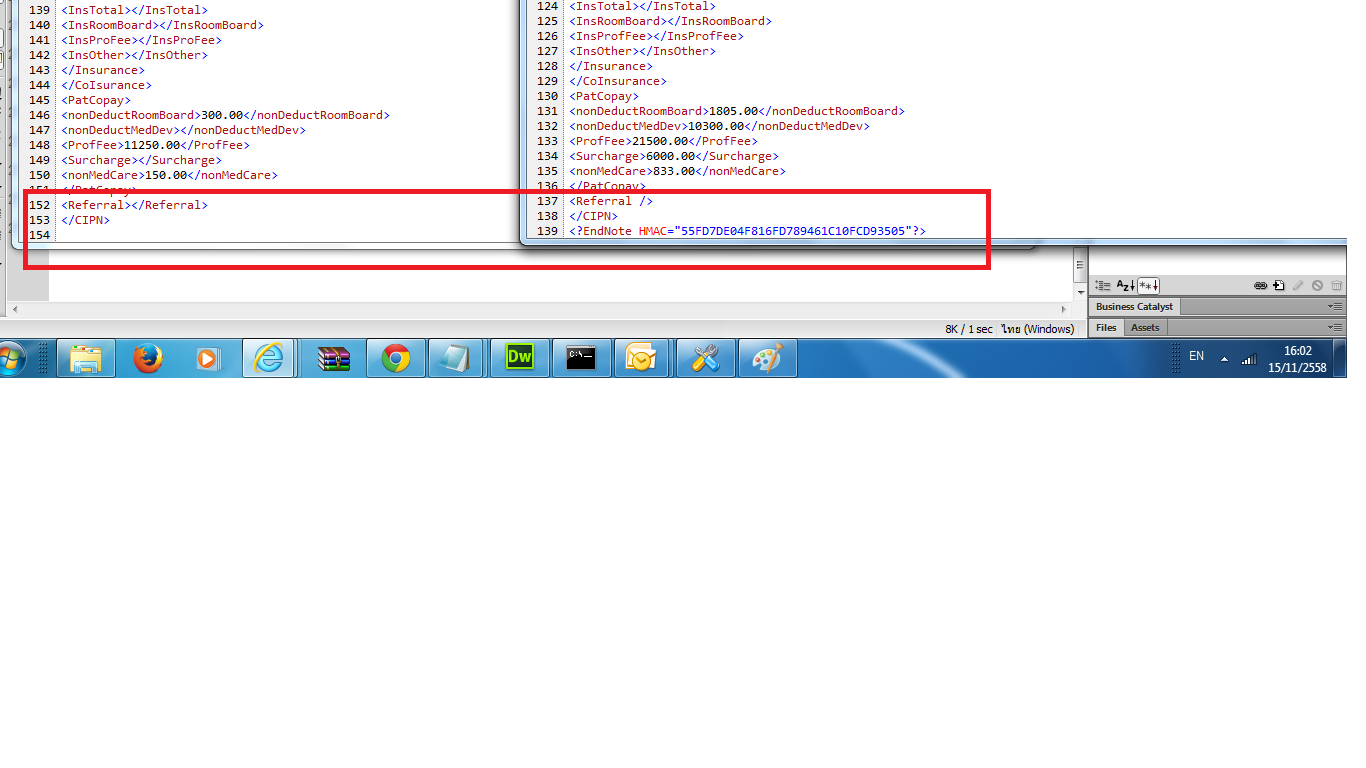This screenshot has height=768, width=1366.
Task: Open the network signal tray icon
Action: point(1248,359)
